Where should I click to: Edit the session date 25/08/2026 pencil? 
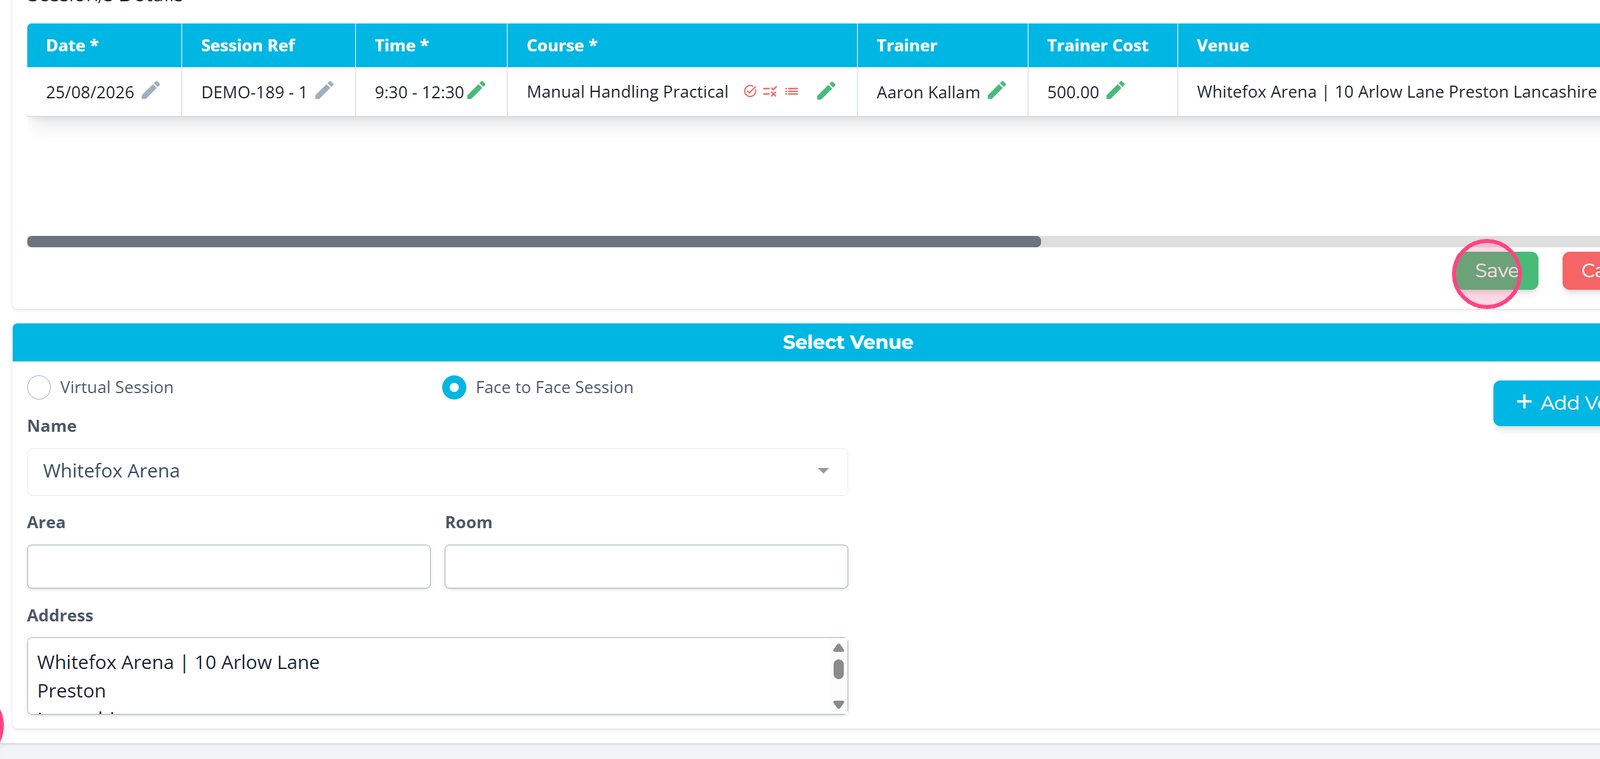pos(150,91)
